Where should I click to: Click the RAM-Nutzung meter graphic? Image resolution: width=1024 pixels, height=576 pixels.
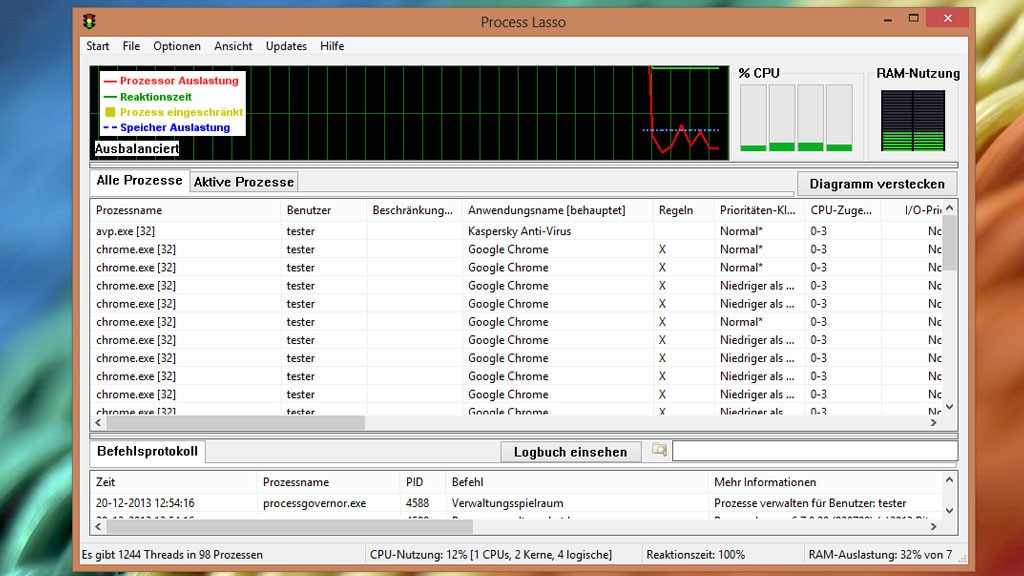(x=912, y=121)
